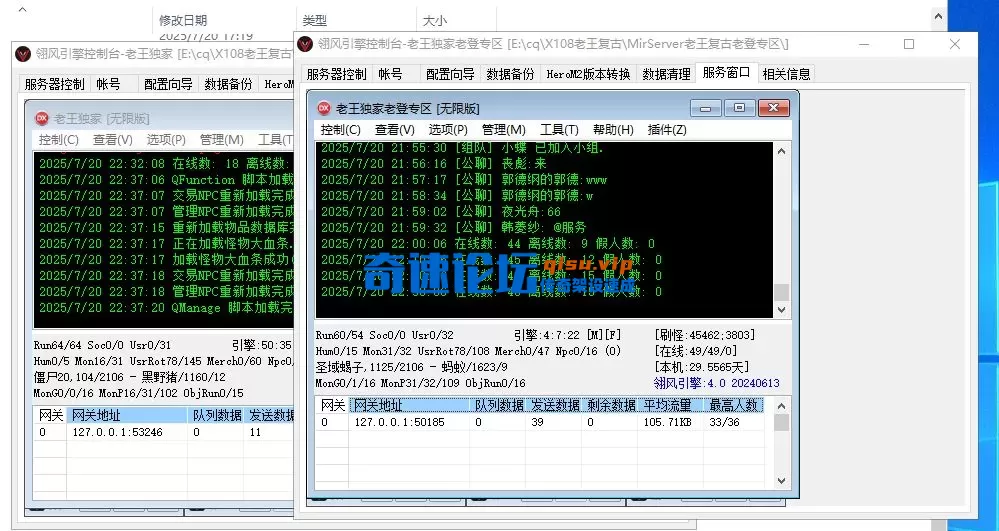Open the 帮助(H) menu
Image resolution: width=999 pixels, height=531 pixels.
(x=613, y=130)
